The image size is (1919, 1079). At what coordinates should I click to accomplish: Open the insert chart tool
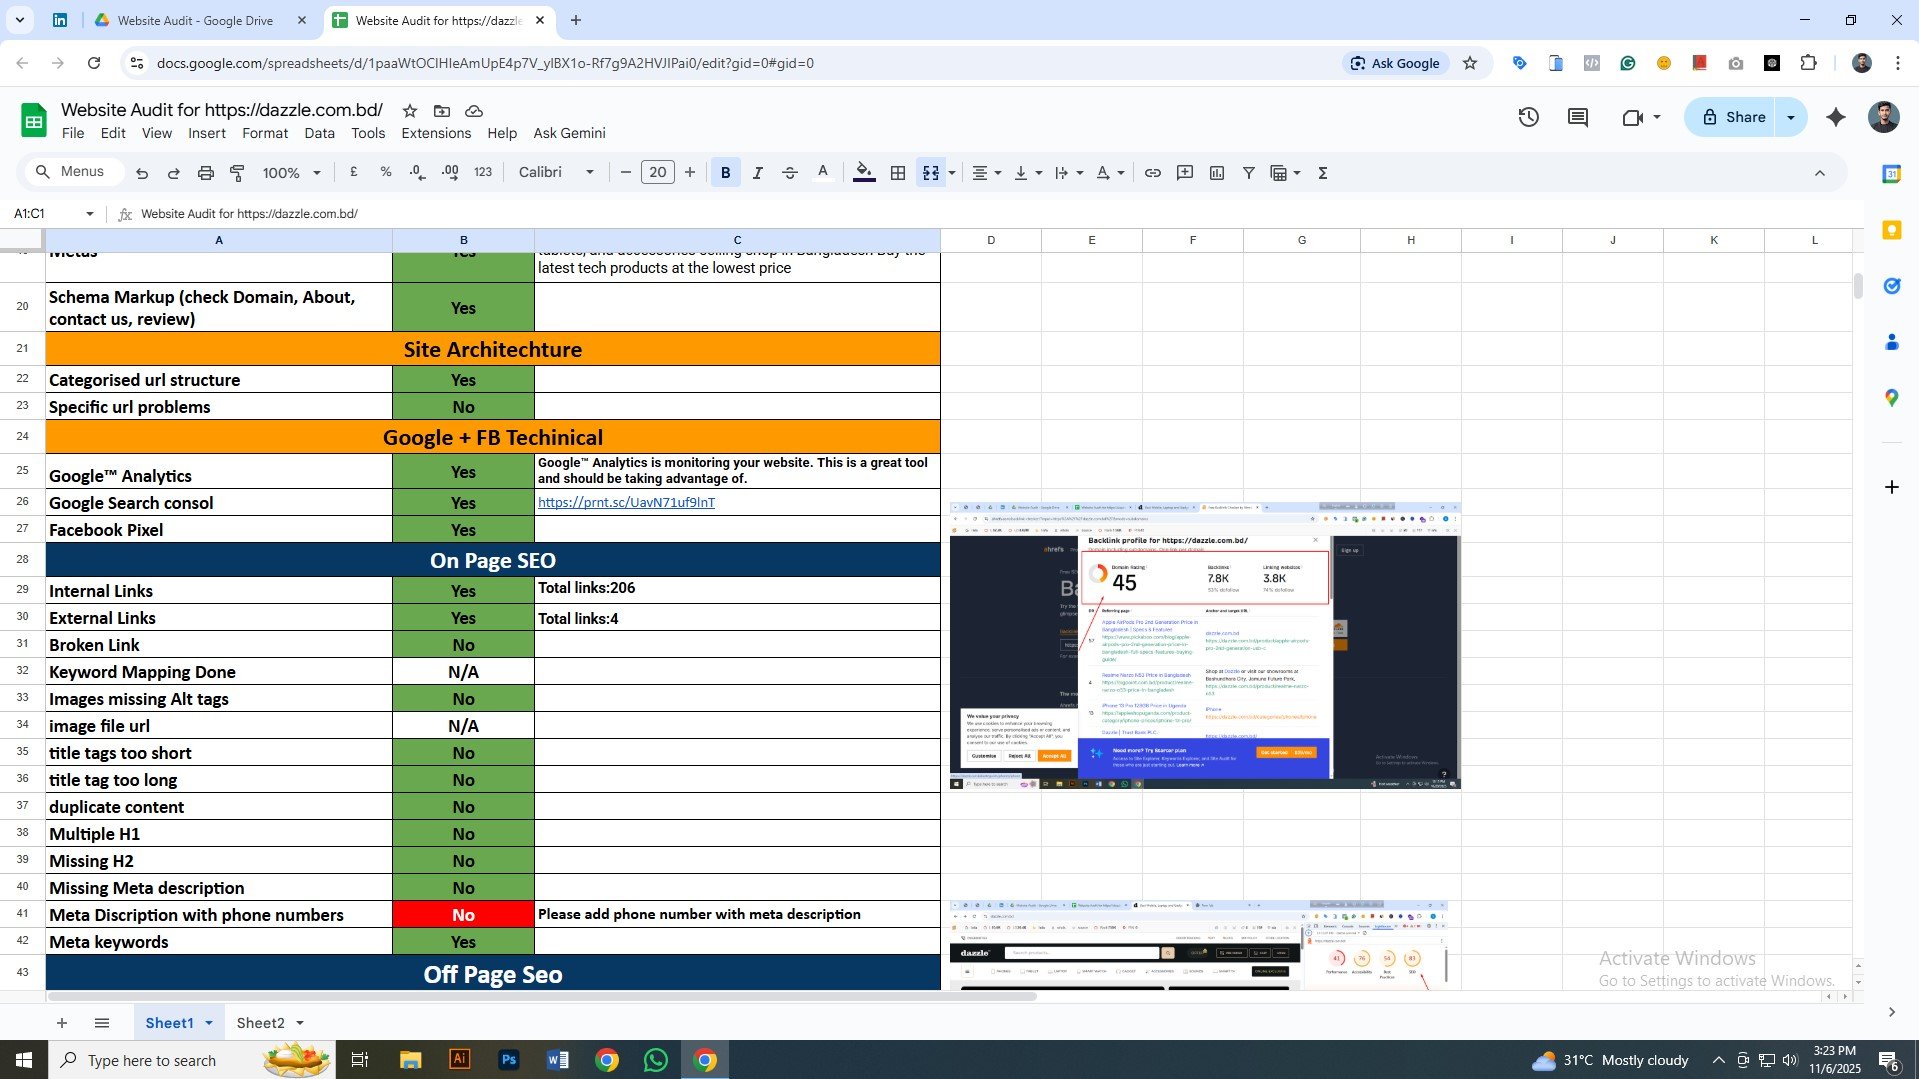(x=1216, y=172)
